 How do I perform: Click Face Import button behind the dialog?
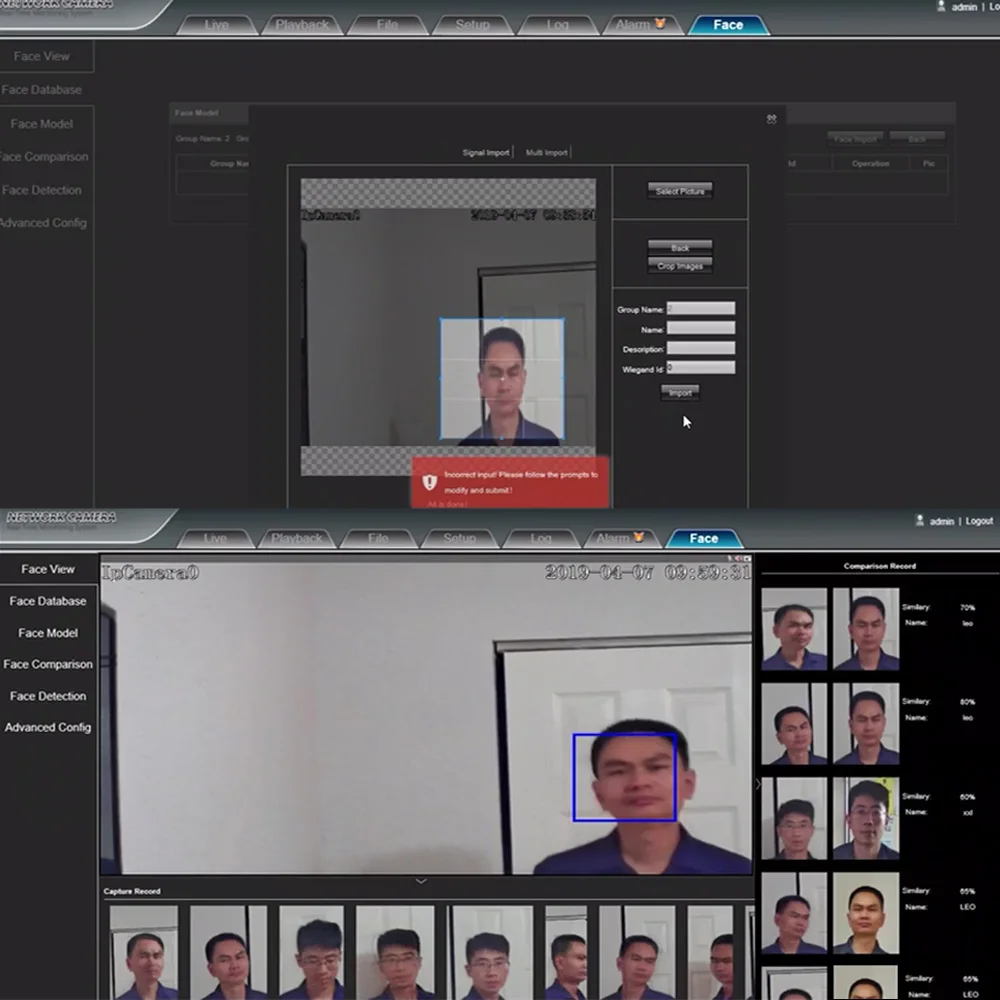[855, 138]
